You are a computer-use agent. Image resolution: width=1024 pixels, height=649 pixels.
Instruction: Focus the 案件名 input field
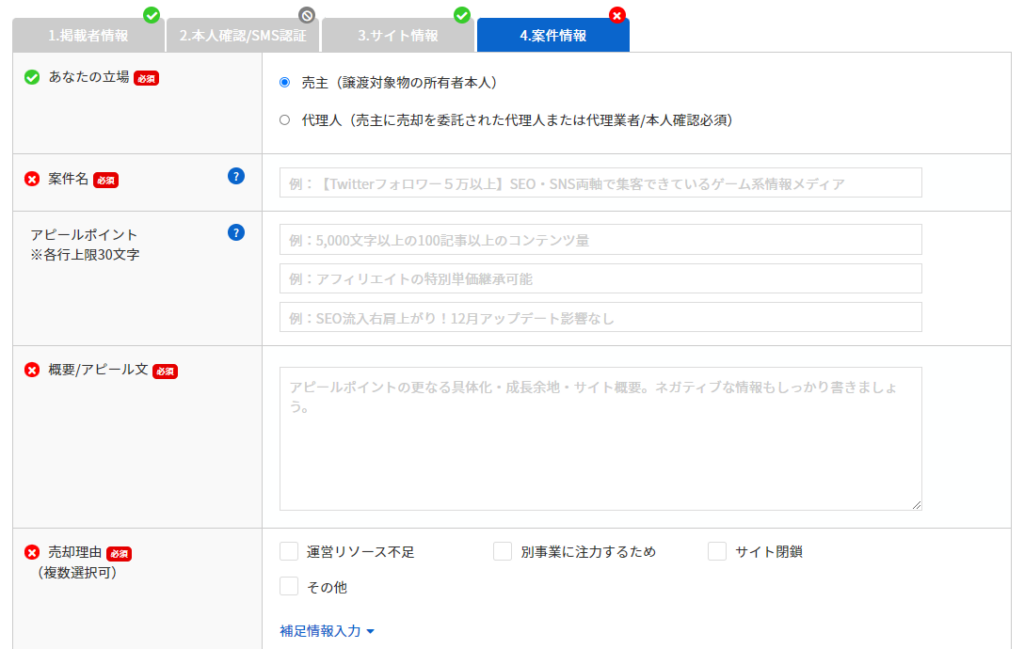coord(600,183)
